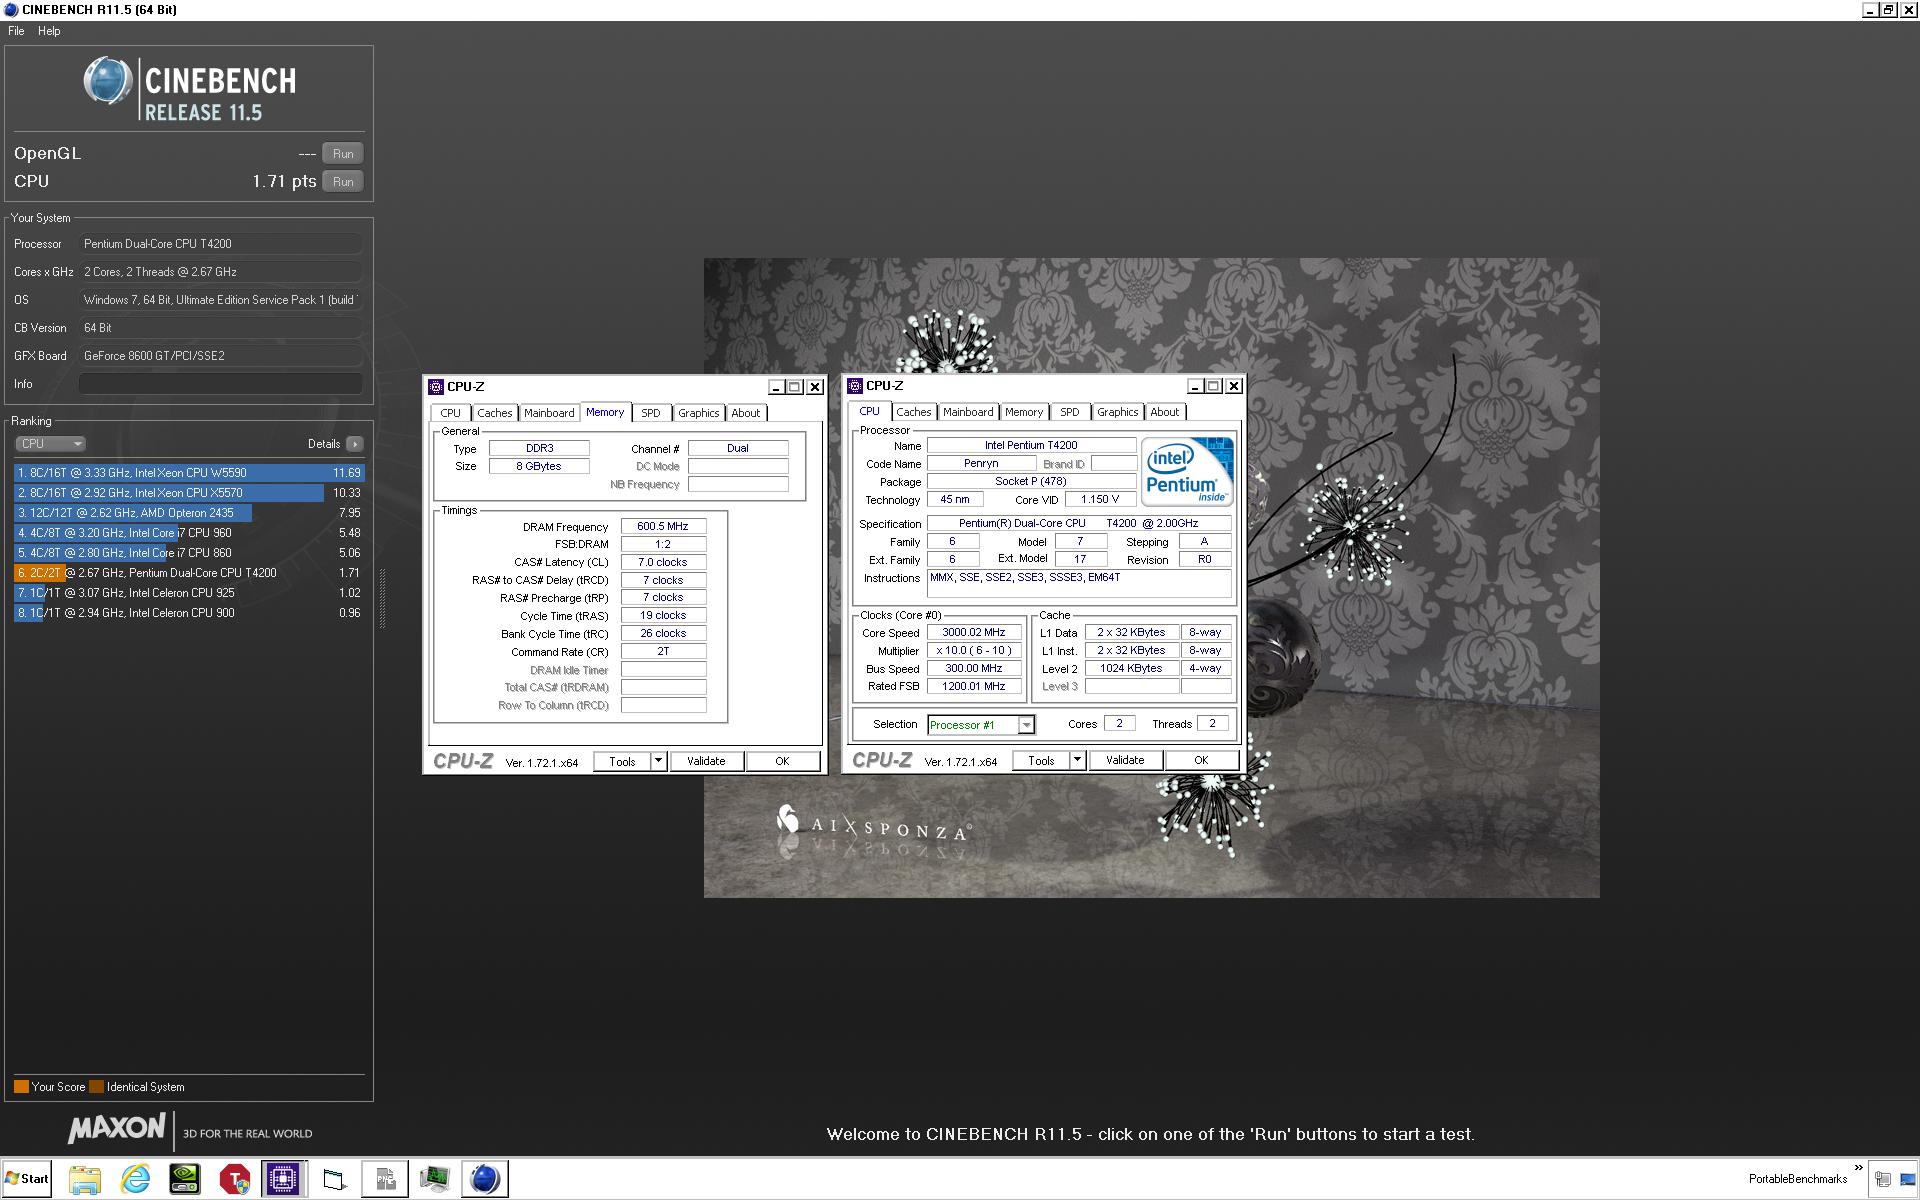Click the Start button
Screen dimensions: 1920x1200
27,1179
